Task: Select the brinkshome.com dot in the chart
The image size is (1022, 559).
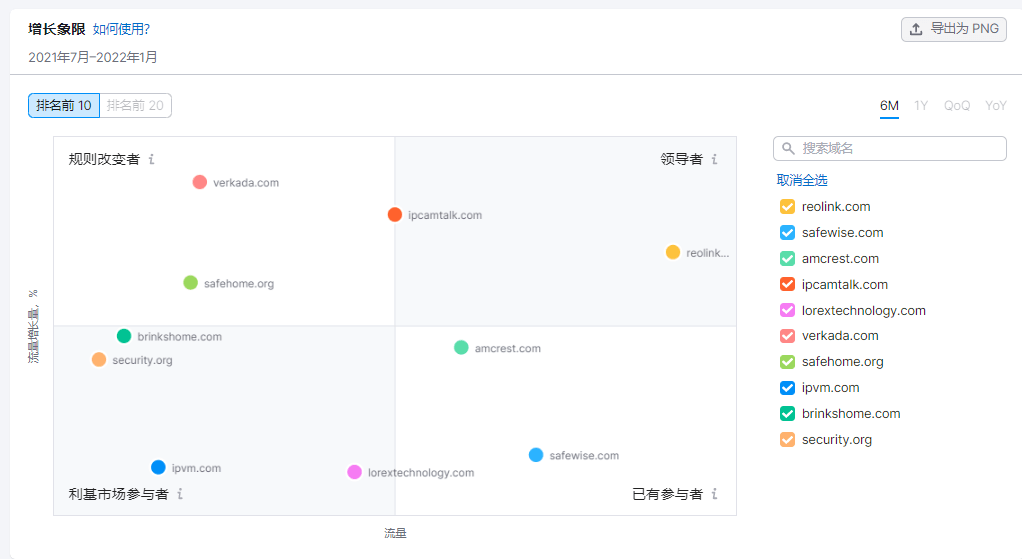Action: [124, 336]
